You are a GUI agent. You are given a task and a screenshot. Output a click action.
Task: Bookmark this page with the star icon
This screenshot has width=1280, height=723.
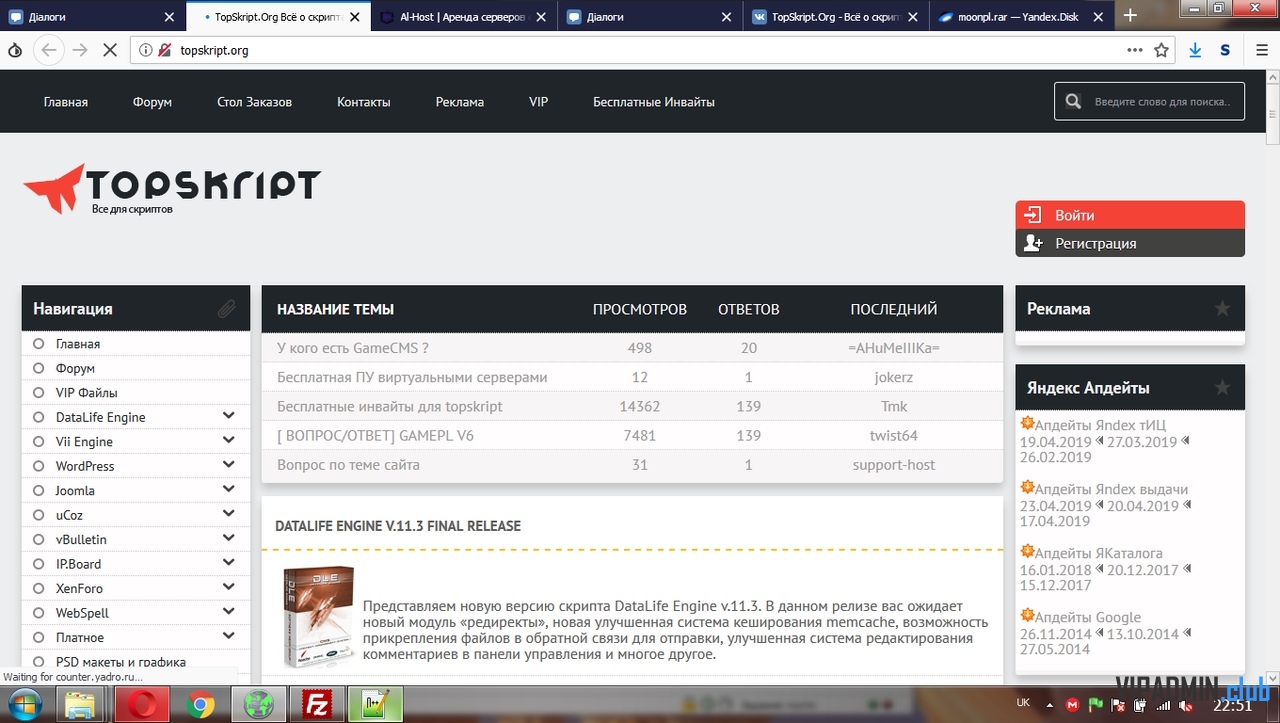[x=1161, y=50]
